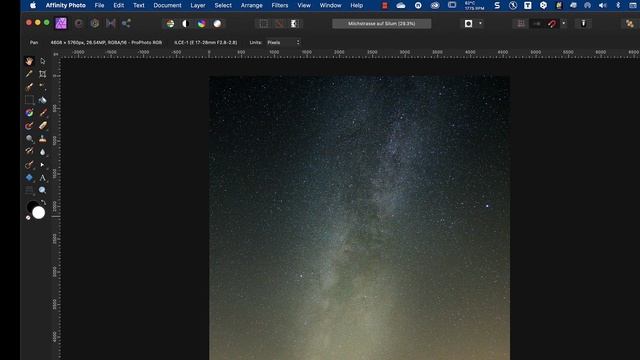Open the Document menu
Image resolution: width=640 pixels, height=360 pixels.
coord(167,5)
